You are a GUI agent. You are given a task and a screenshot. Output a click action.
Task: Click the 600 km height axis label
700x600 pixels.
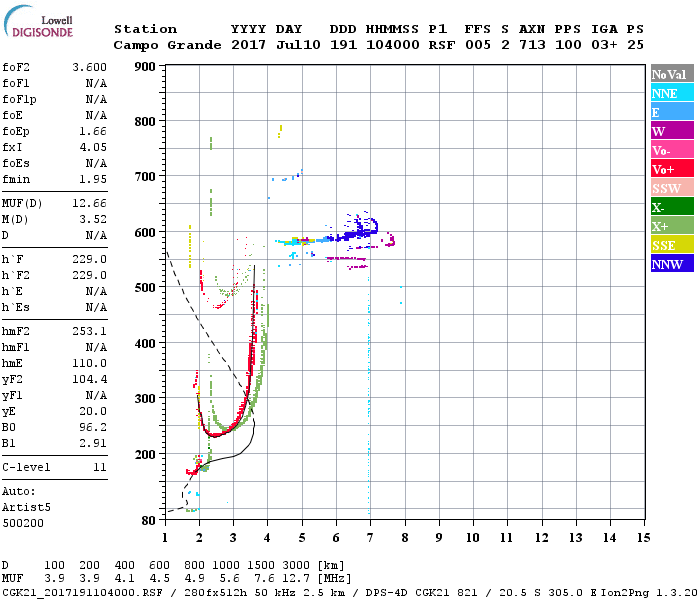click(x=145, y=233)
